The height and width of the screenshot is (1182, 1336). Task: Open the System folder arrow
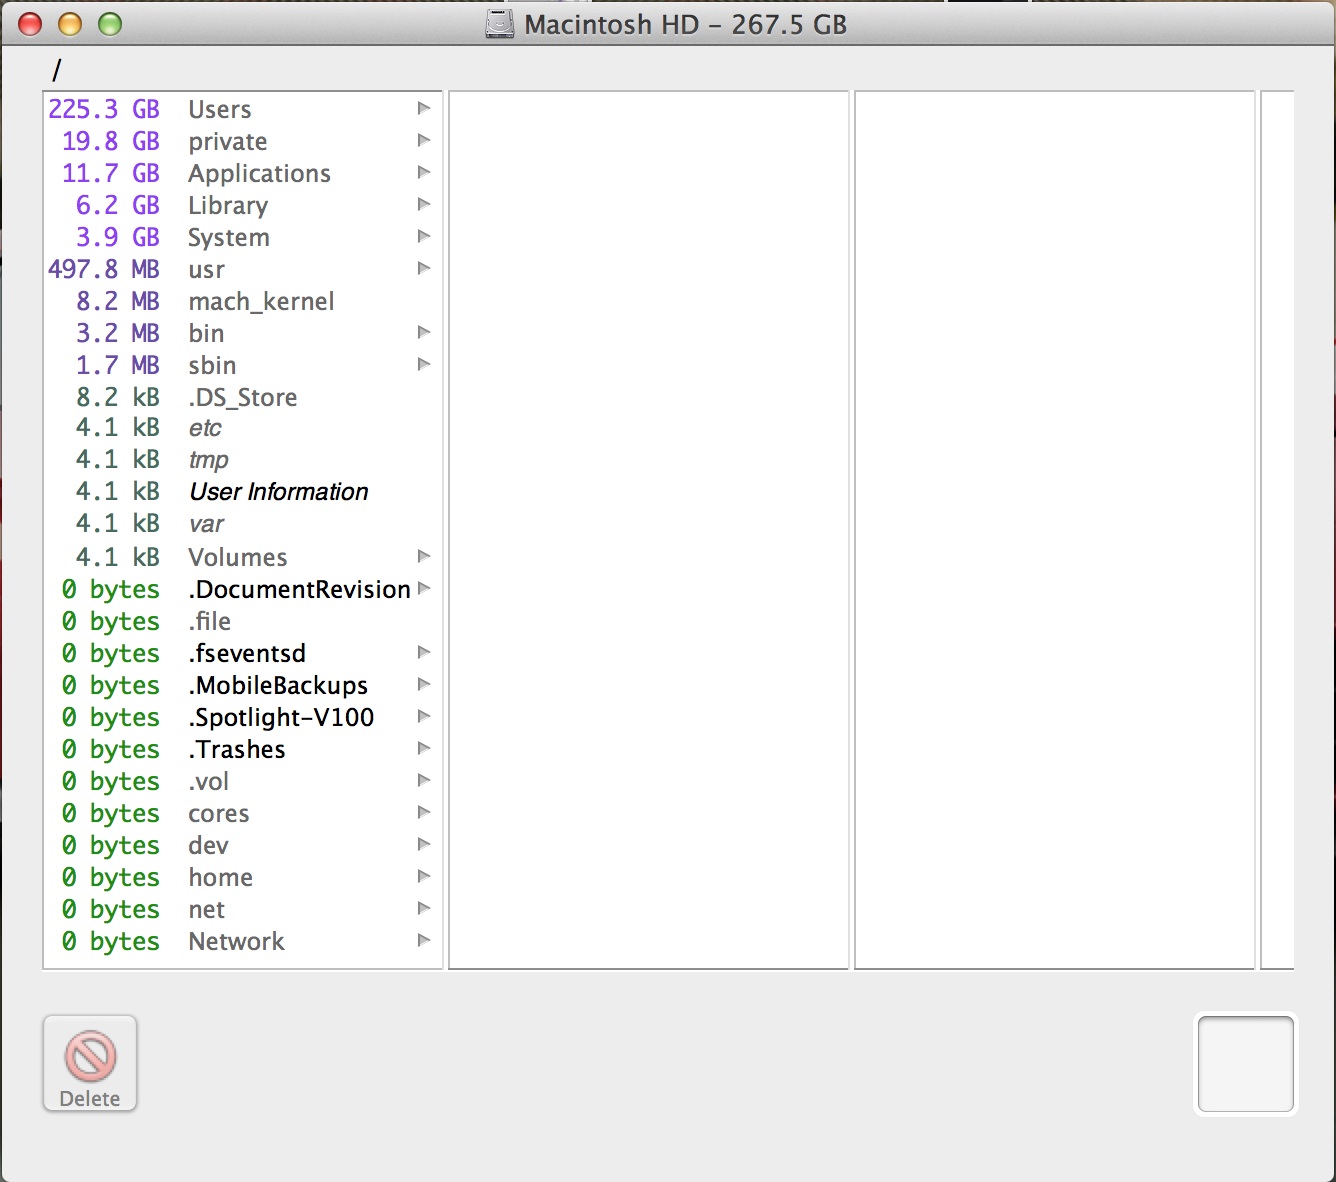(x=424, y=236)
